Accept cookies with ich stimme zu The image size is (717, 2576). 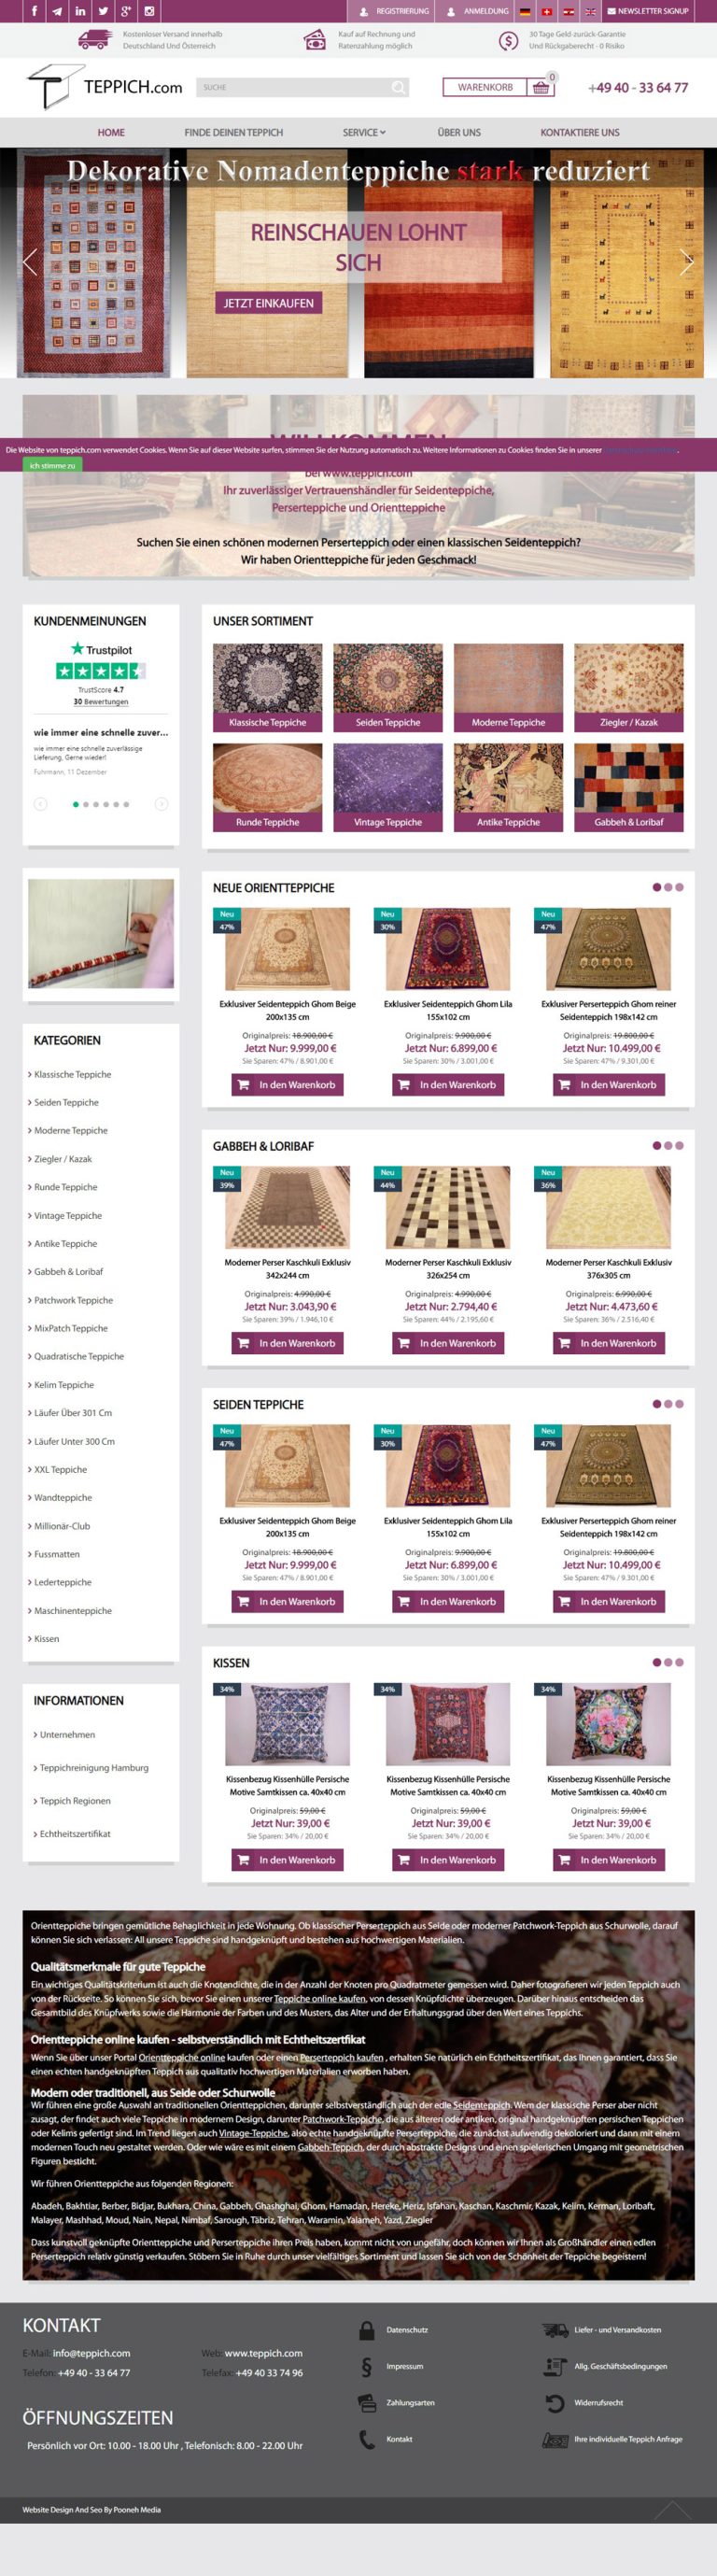coord(52,466)
